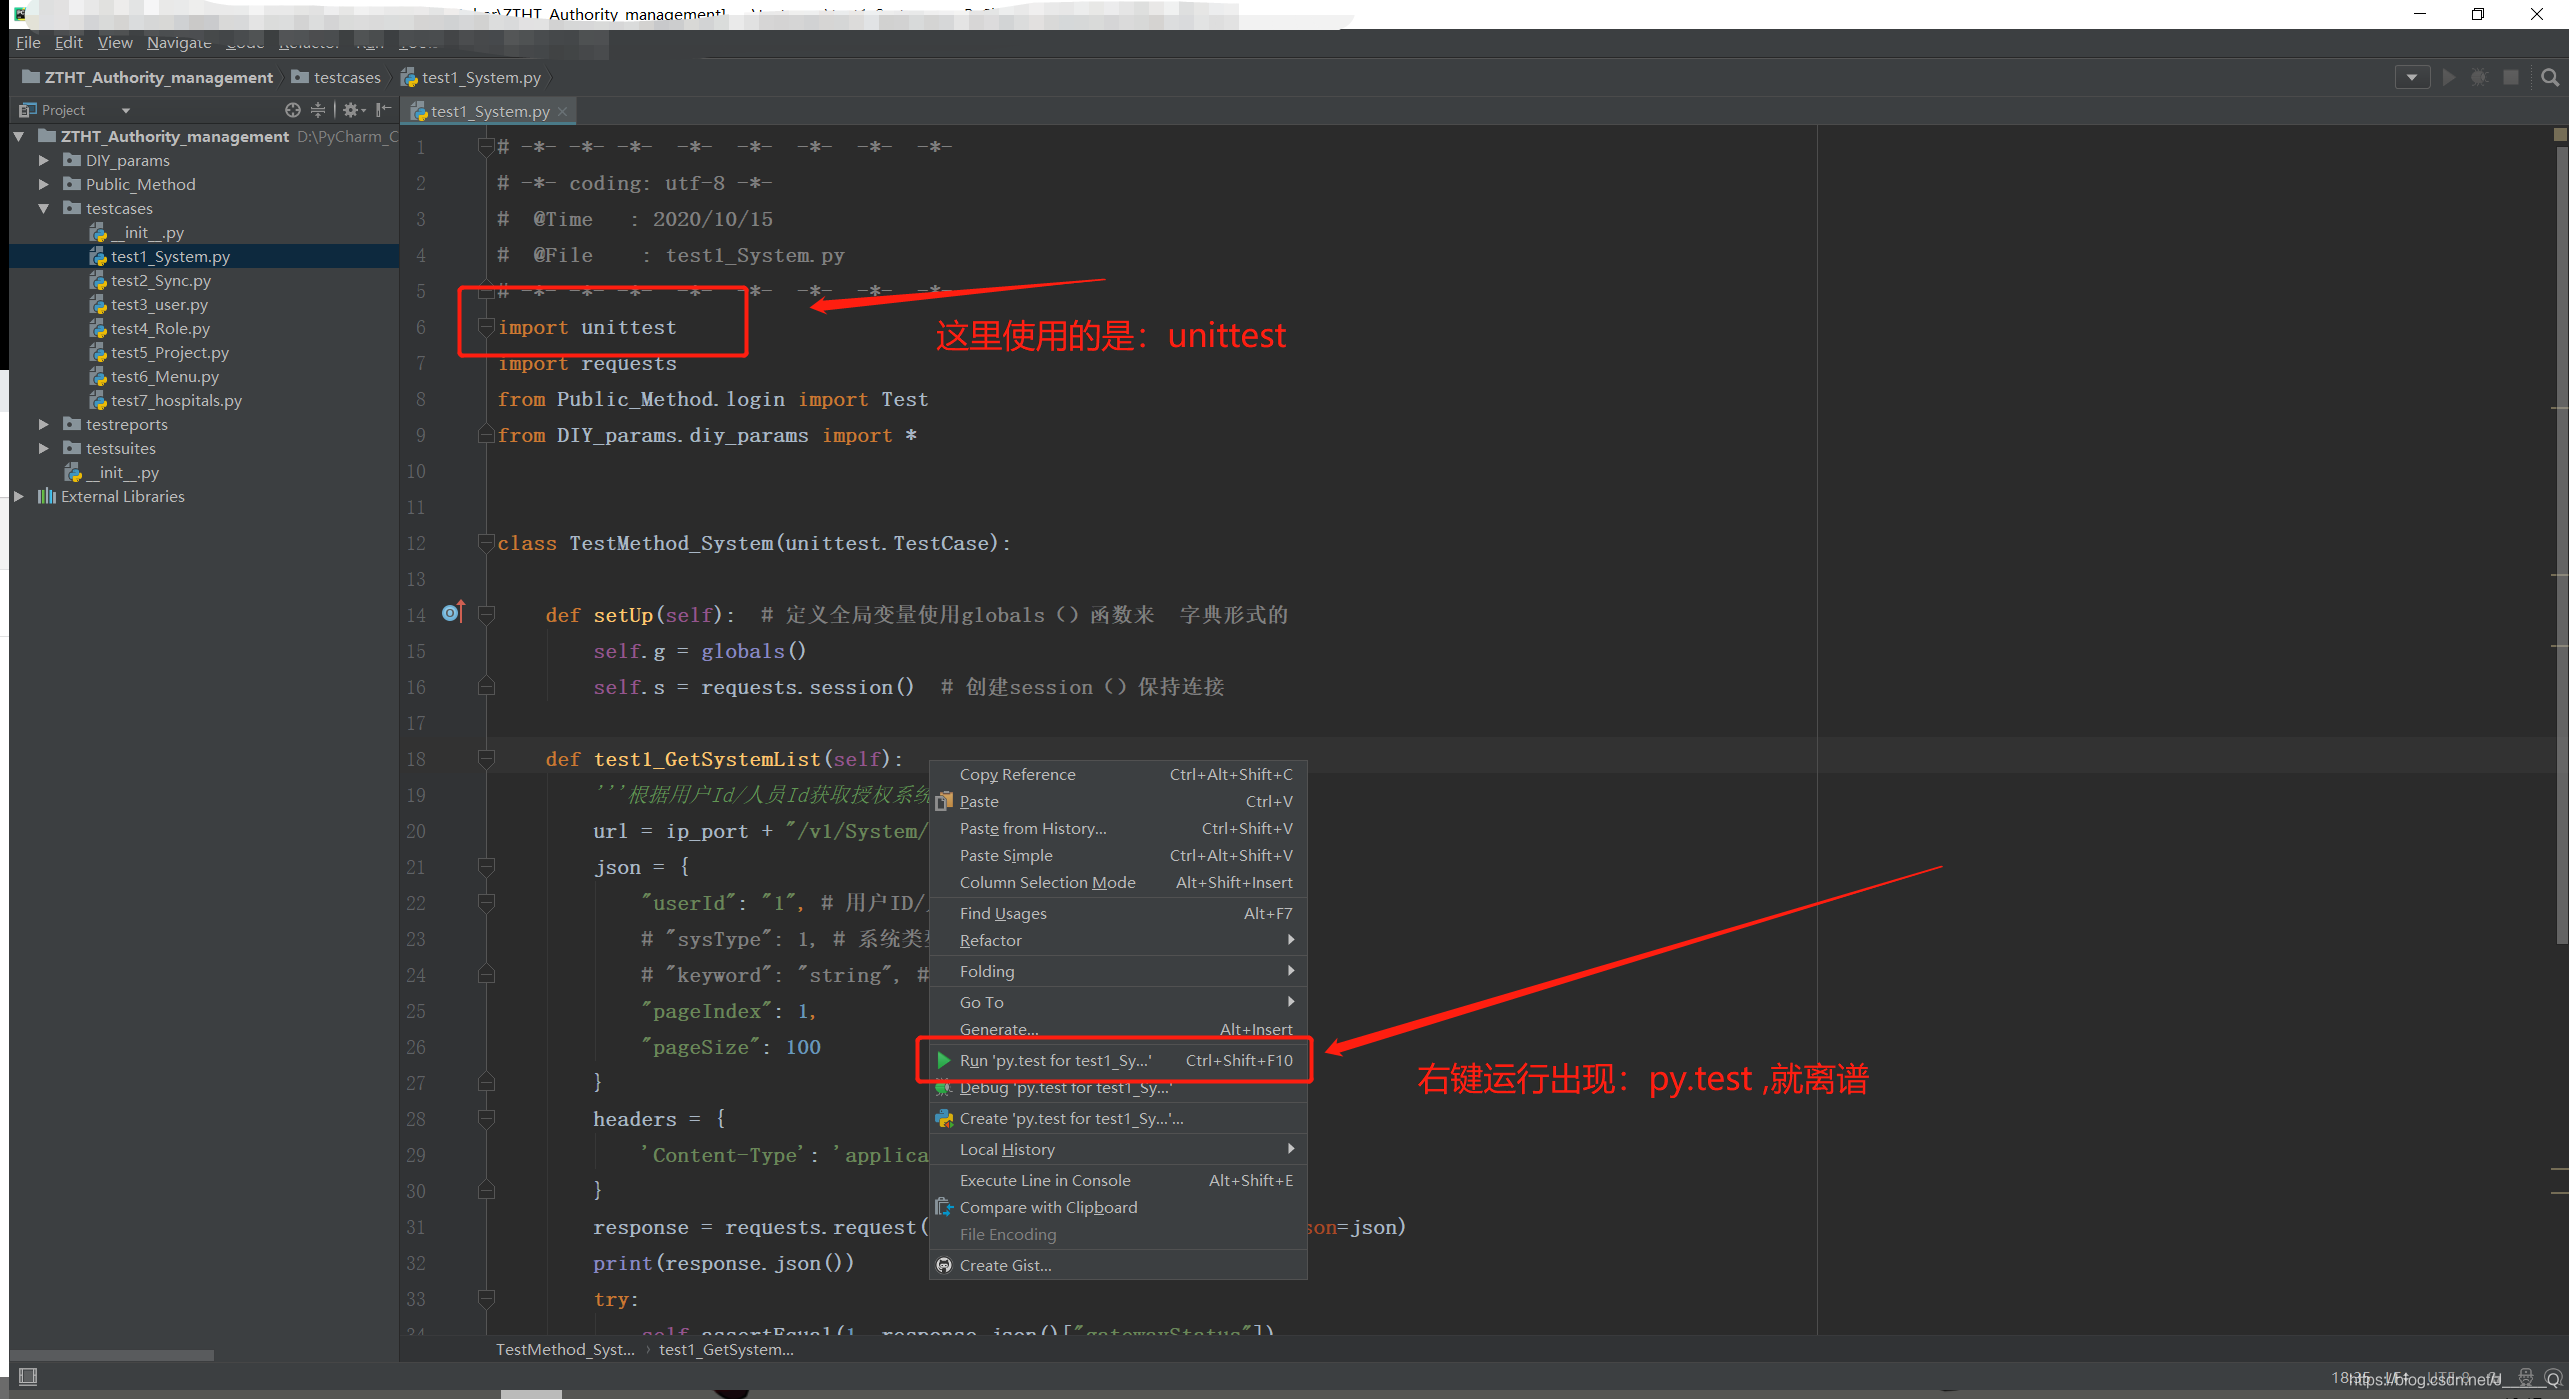Open Project panel settings gear
Image resolution: width=2569 pixels, height=1399 pixels.
point(354,110)
